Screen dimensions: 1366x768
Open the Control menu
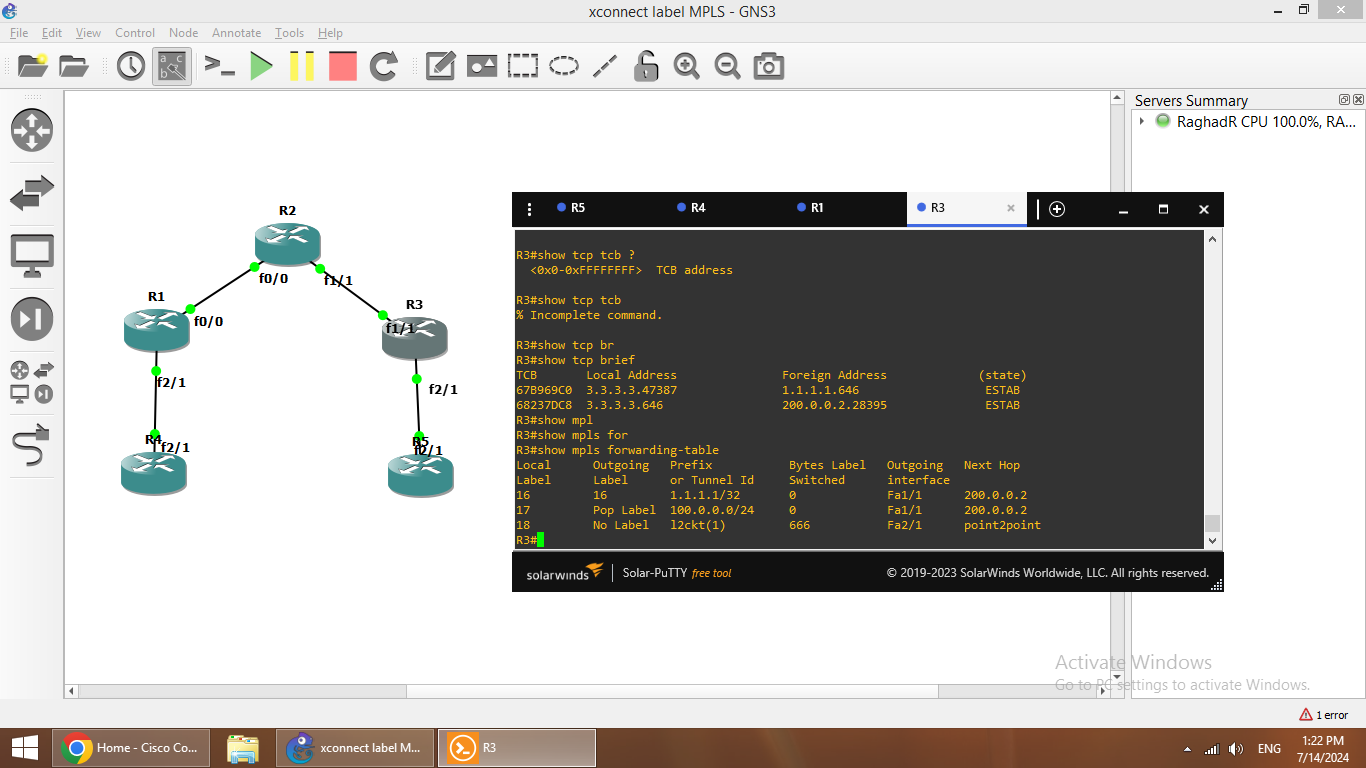[135, 32]
